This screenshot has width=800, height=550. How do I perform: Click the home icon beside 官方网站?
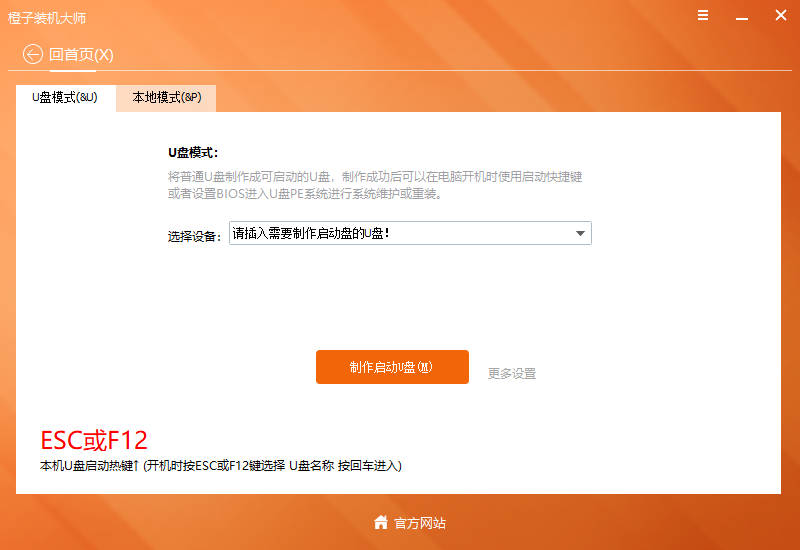click(381, 522)
